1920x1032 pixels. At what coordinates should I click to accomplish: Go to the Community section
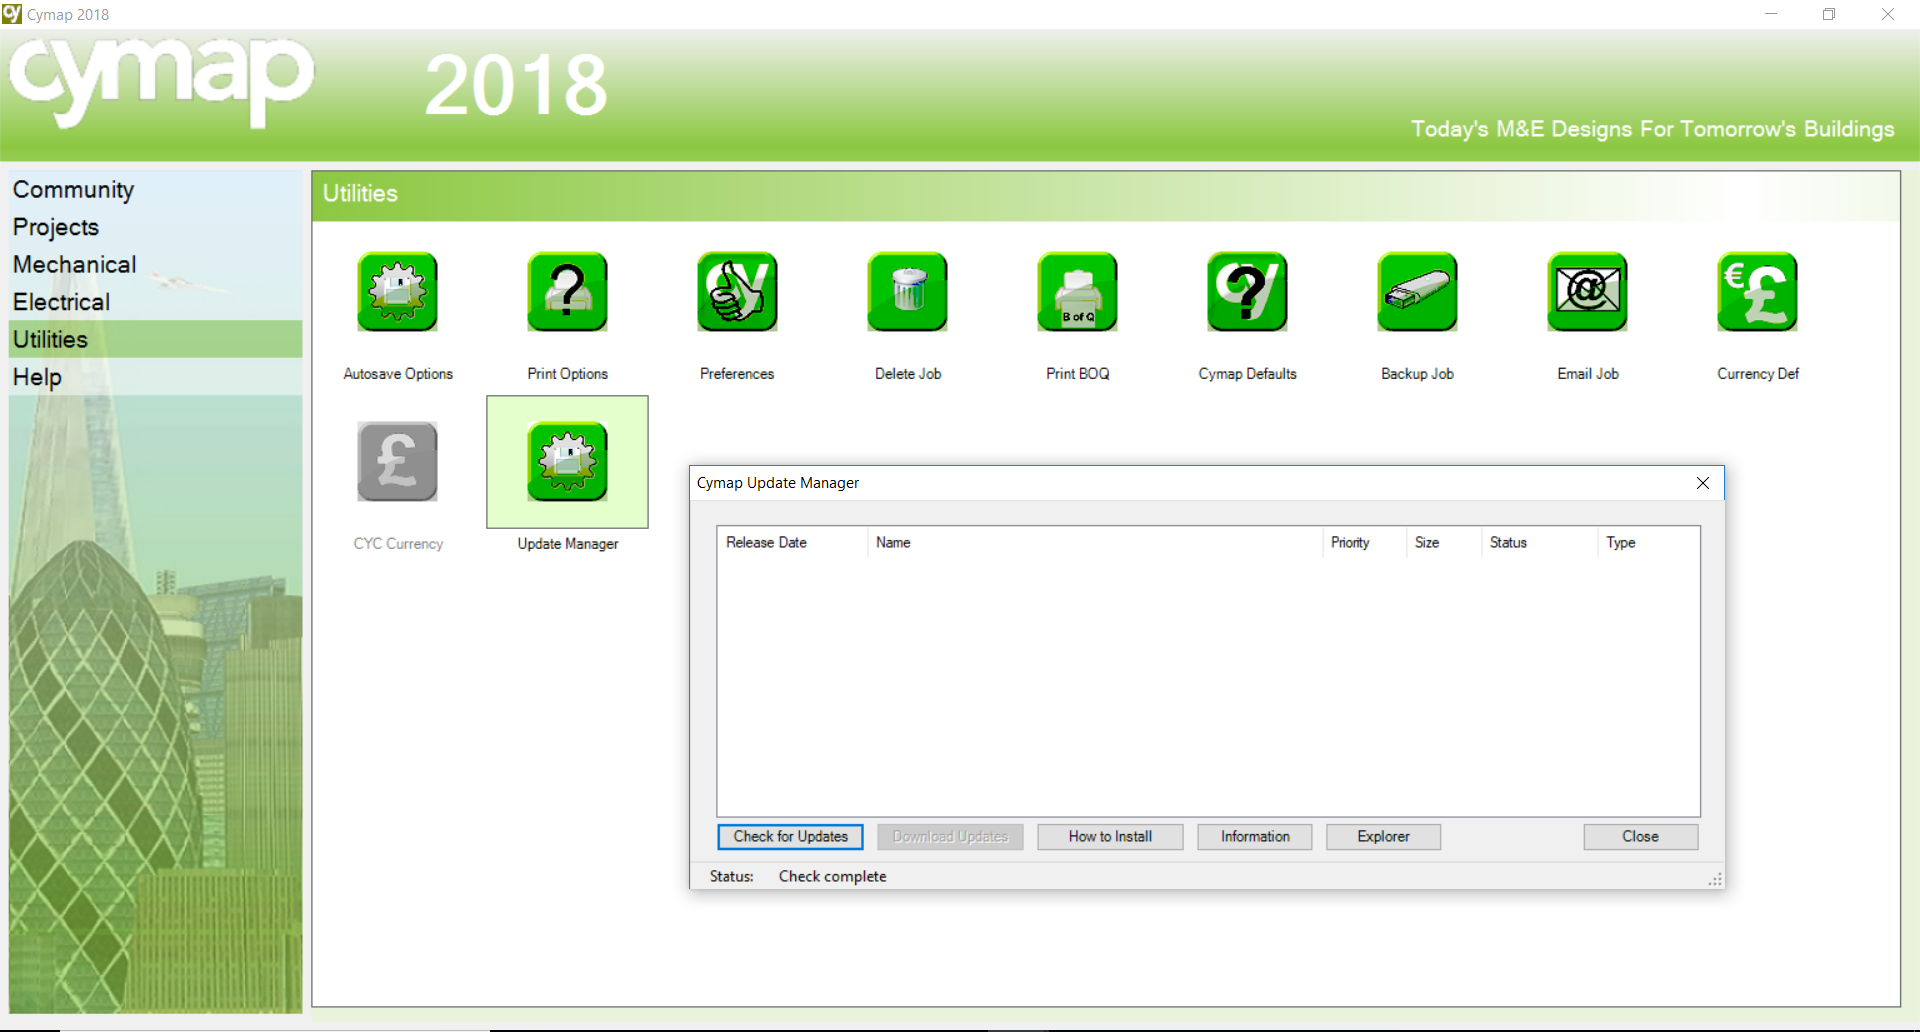[x=155, y=190]
